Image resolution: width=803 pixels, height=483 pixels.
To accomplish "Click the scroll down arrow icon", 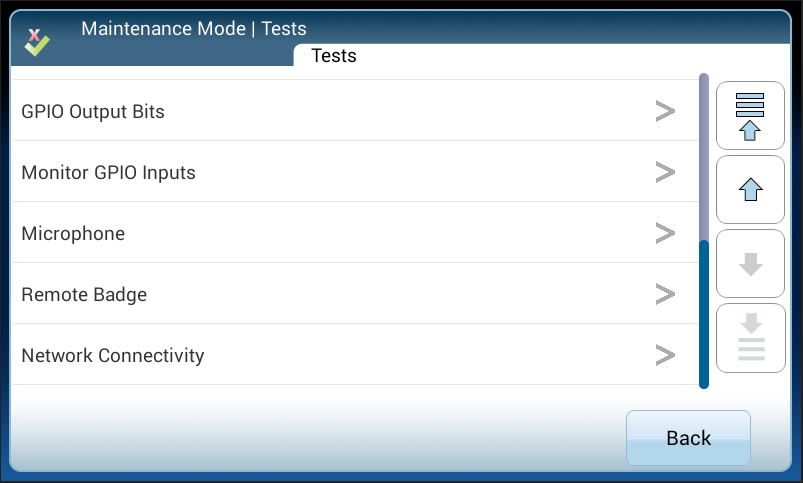I will coord(750,264).
